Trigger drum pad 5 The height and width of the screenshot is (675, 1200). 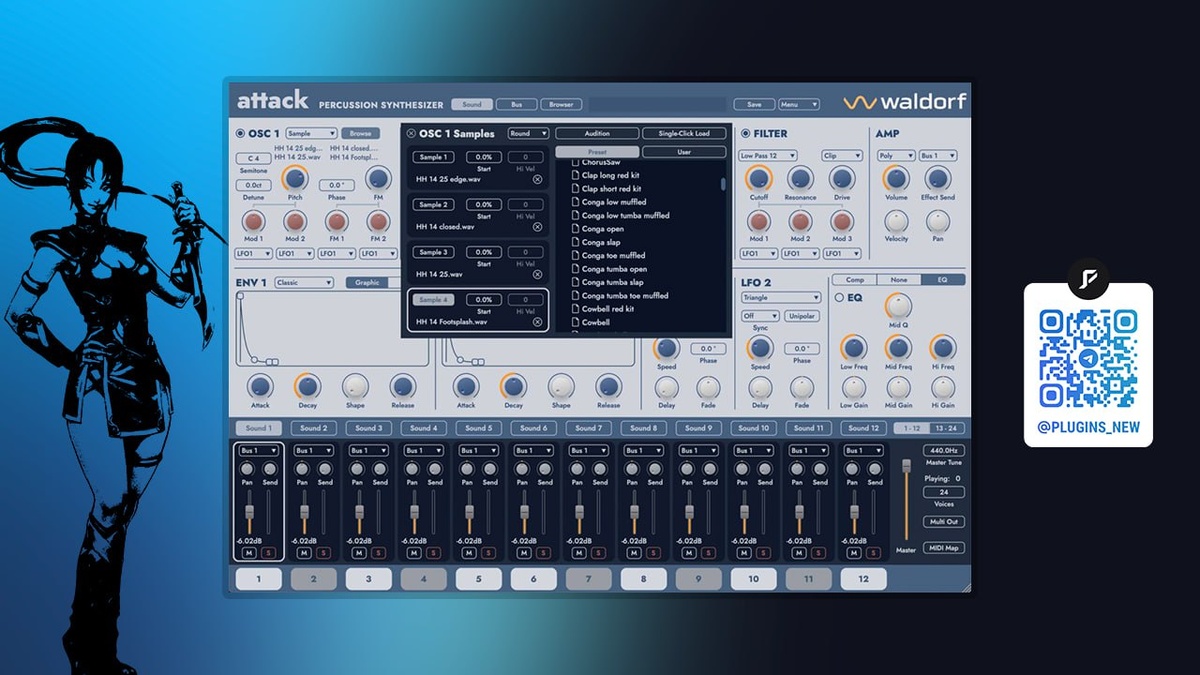[x=478, y=579]
